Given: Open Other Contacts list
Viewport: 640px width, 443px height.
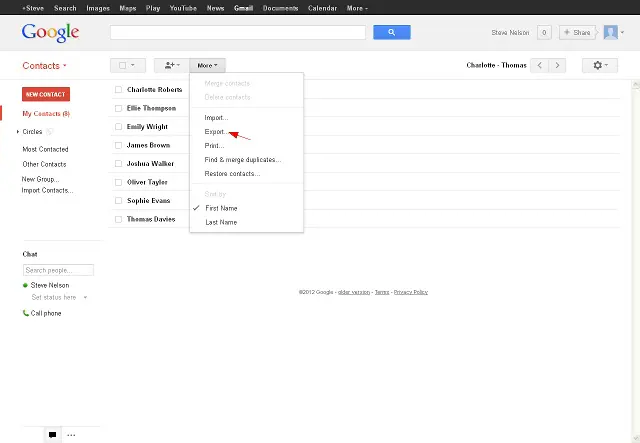Looking at the screenshot, I should coord(44,164).
